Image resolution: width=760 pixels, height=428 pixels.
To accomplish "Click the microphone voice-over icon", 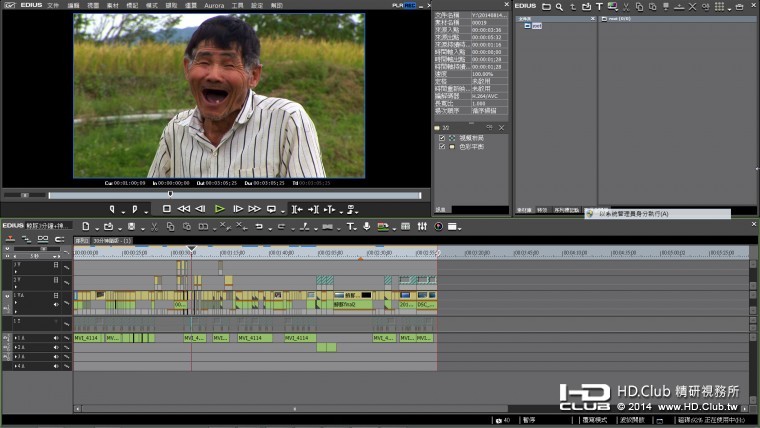I will point(366,227).
